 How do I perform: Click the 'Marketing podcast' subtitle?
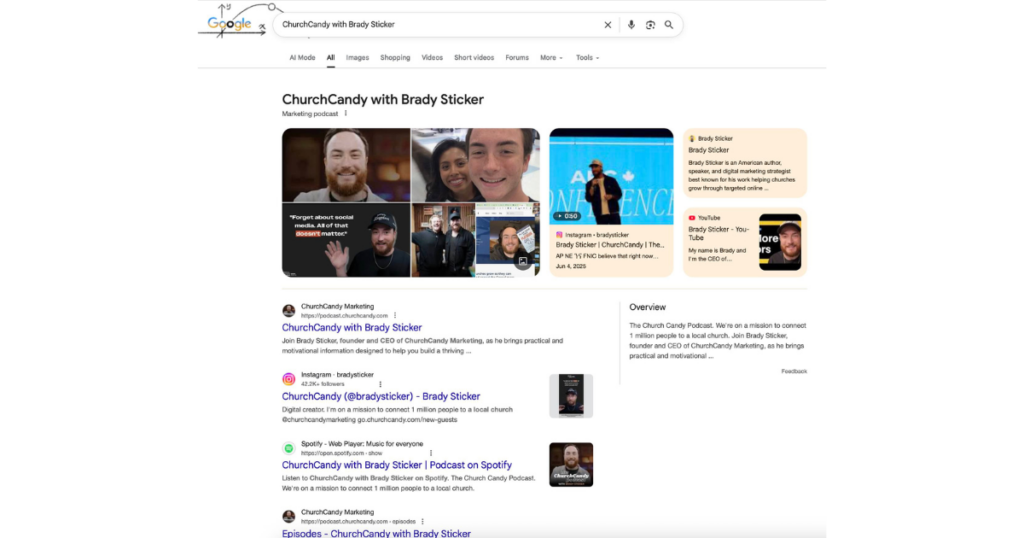point(310,114)
